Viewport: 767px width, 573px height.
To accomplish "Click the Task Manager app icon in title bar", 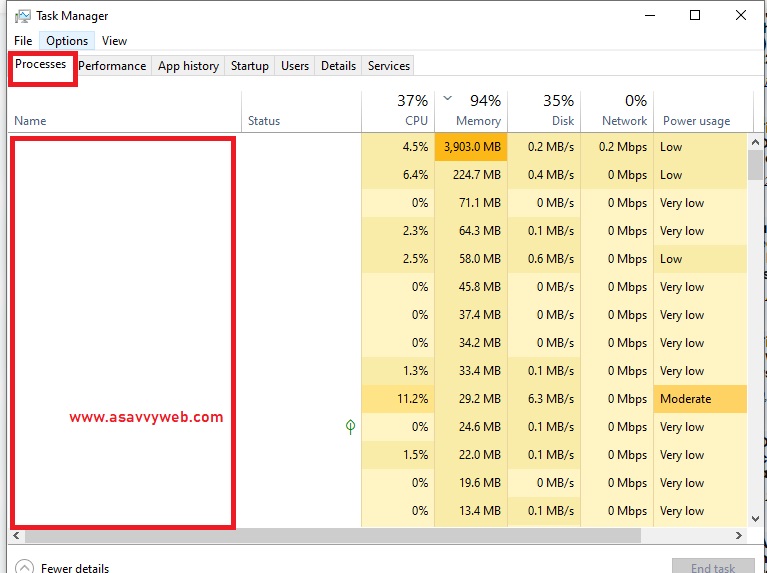I will pyautogui.click(x=22, y=16).
